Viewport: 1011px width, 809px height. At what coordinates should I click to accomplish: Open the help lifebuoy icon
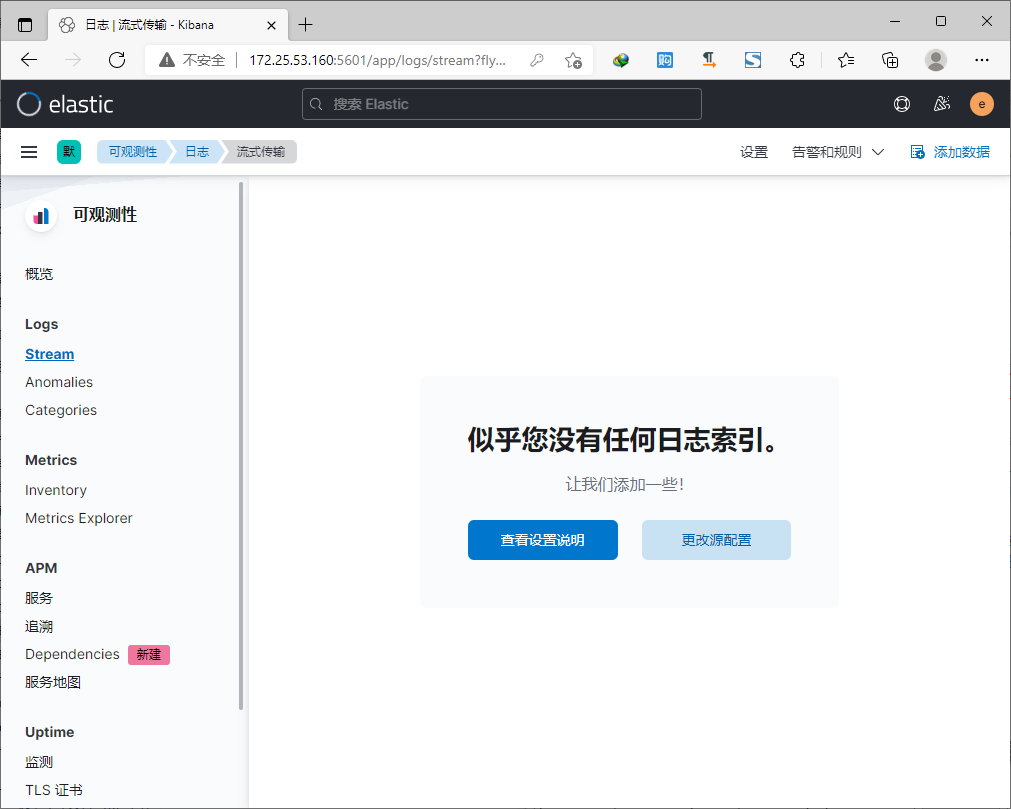click(901, 104)
